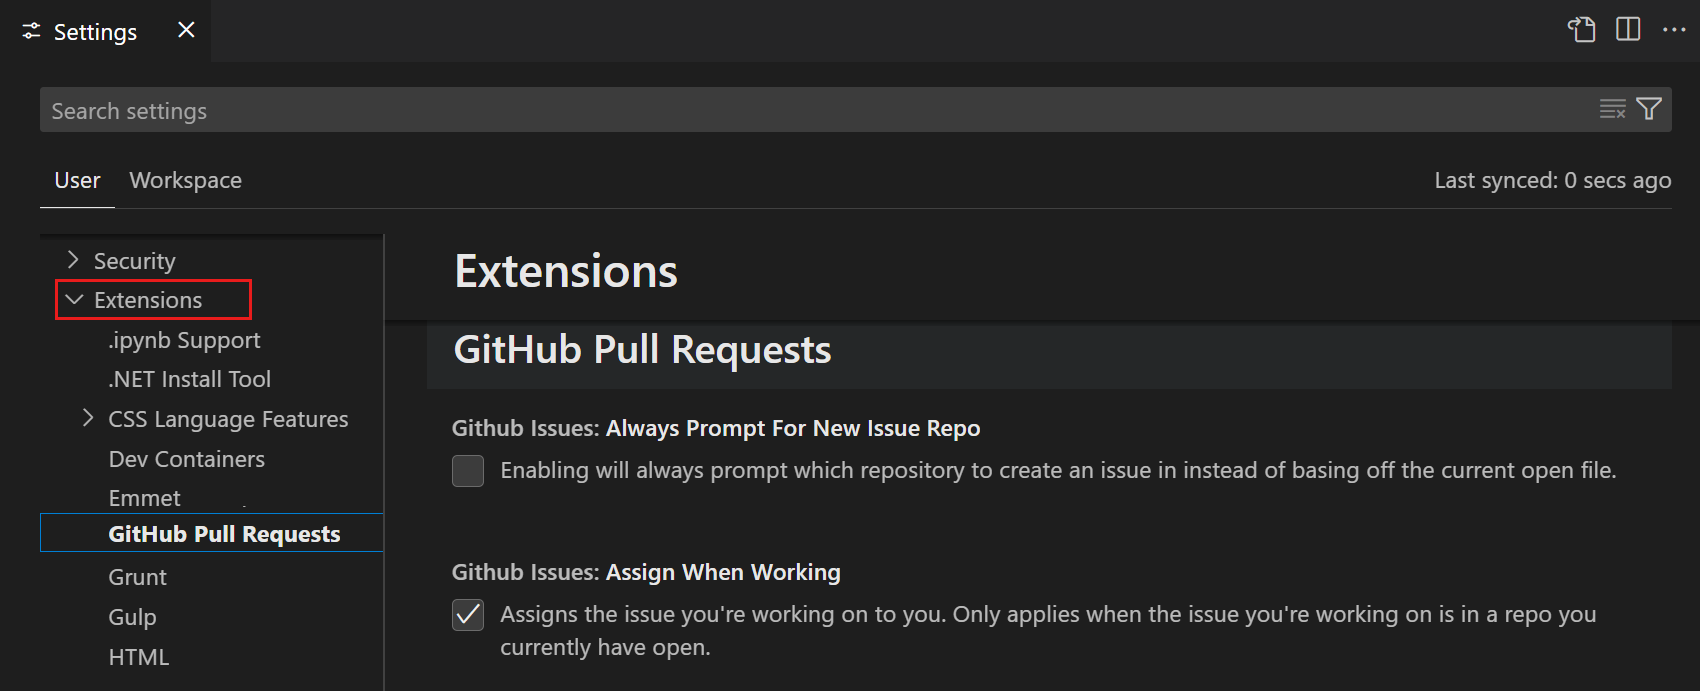The height and width of the screenshot is (691, 1700).
Task: Expand CSS Language Features
Action: (88, 418)
